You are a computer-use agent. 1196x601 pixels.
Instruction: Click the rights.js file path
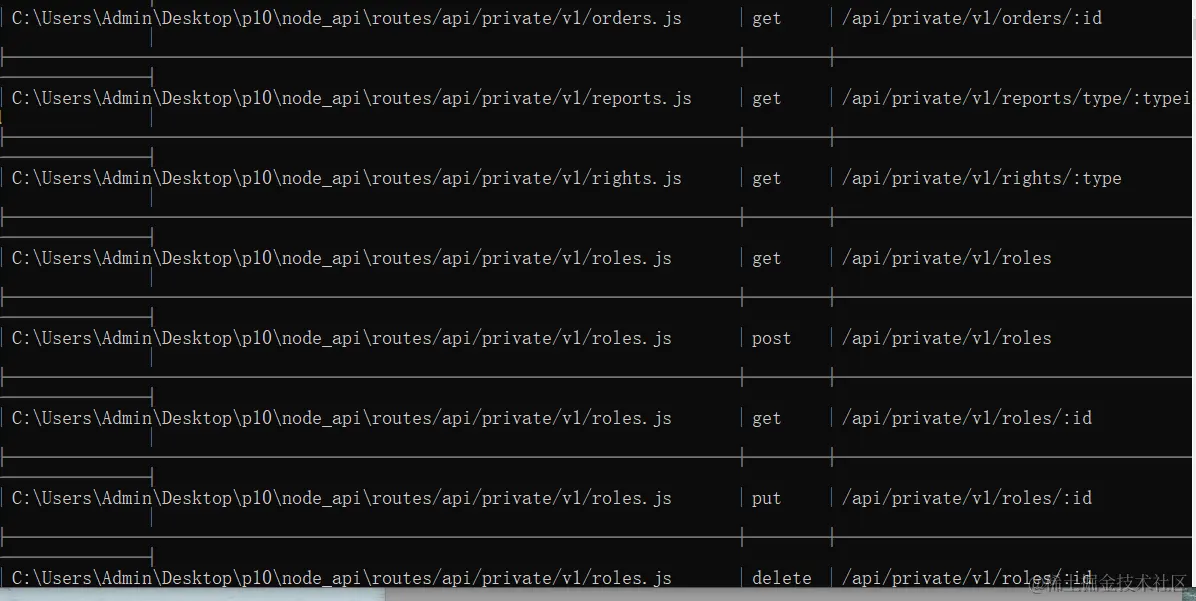347,178
